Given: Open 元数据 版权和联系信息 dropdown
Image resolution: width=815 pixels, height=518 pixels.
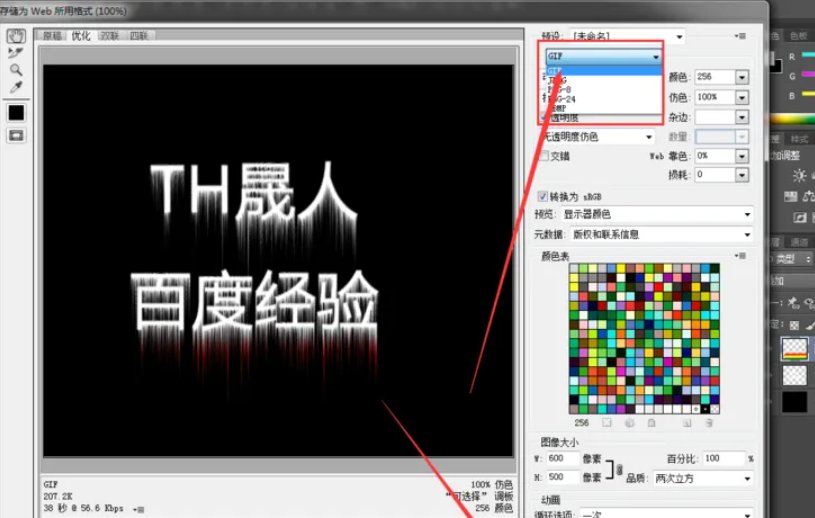Looking at the screenshot, I should tap(662, 234).
